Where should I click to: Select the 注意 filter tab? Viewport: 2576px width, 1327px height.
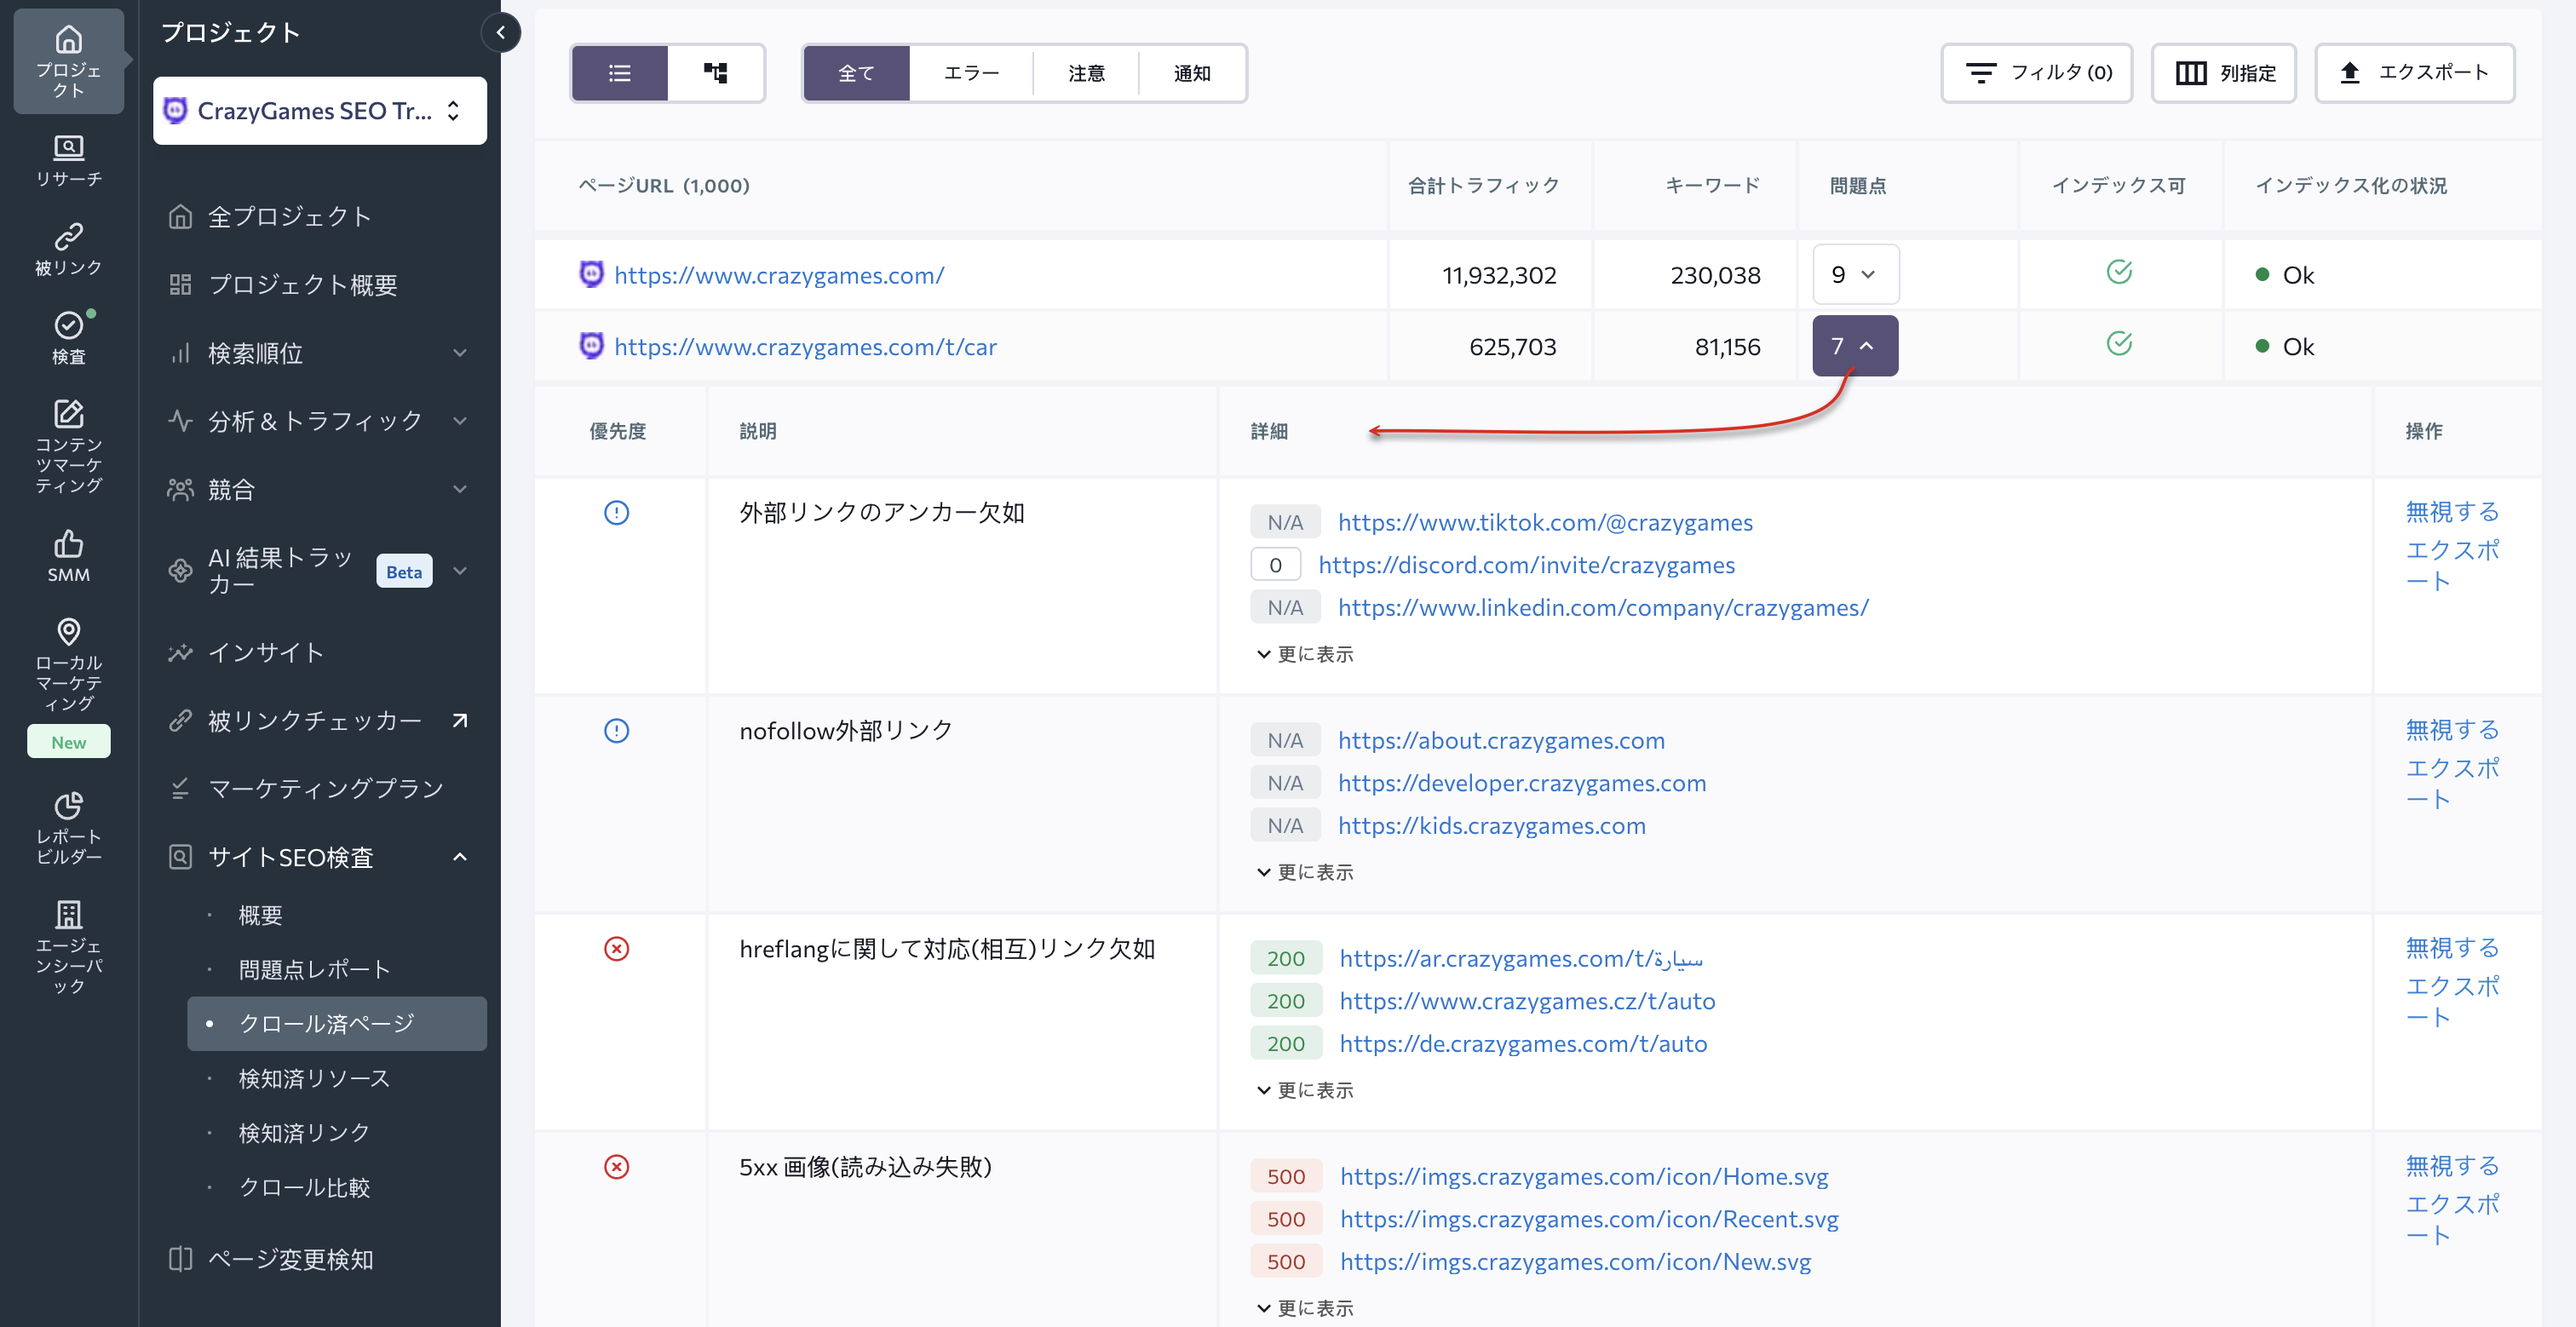1086,73
